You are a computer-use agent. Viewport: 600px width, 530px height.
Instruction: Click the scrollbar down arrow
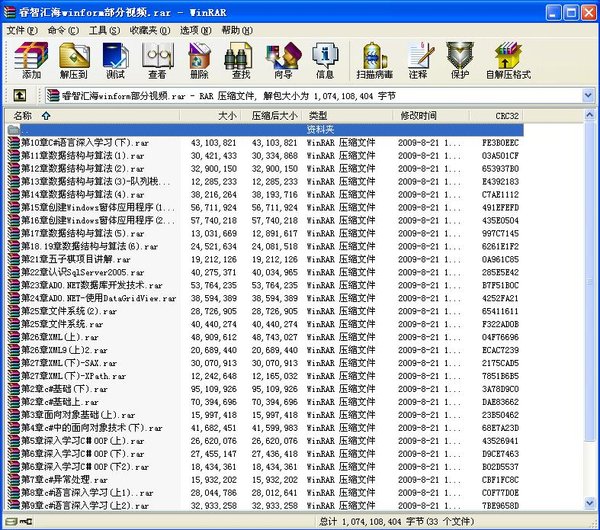(x=590, y=502)
